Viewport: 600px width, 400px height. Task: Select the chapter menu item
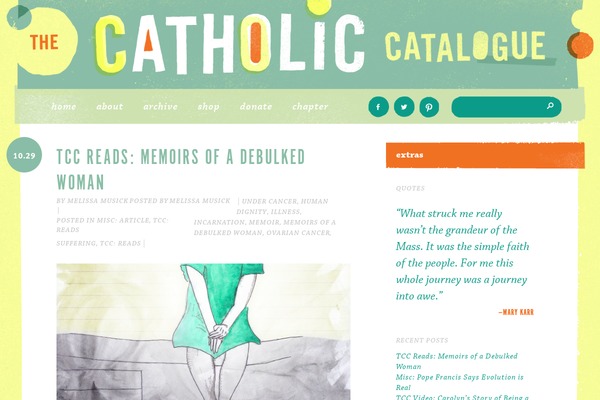click(x=310, y=107)
